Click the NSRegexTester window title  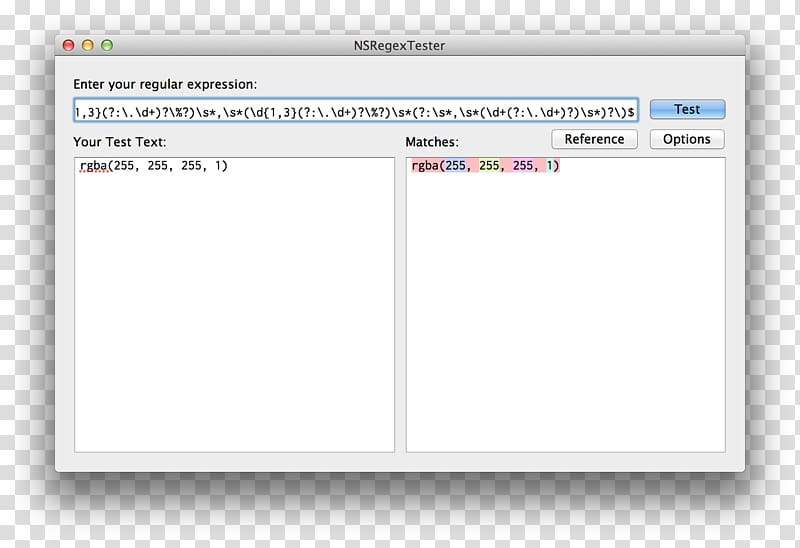(x=399, y=45)
